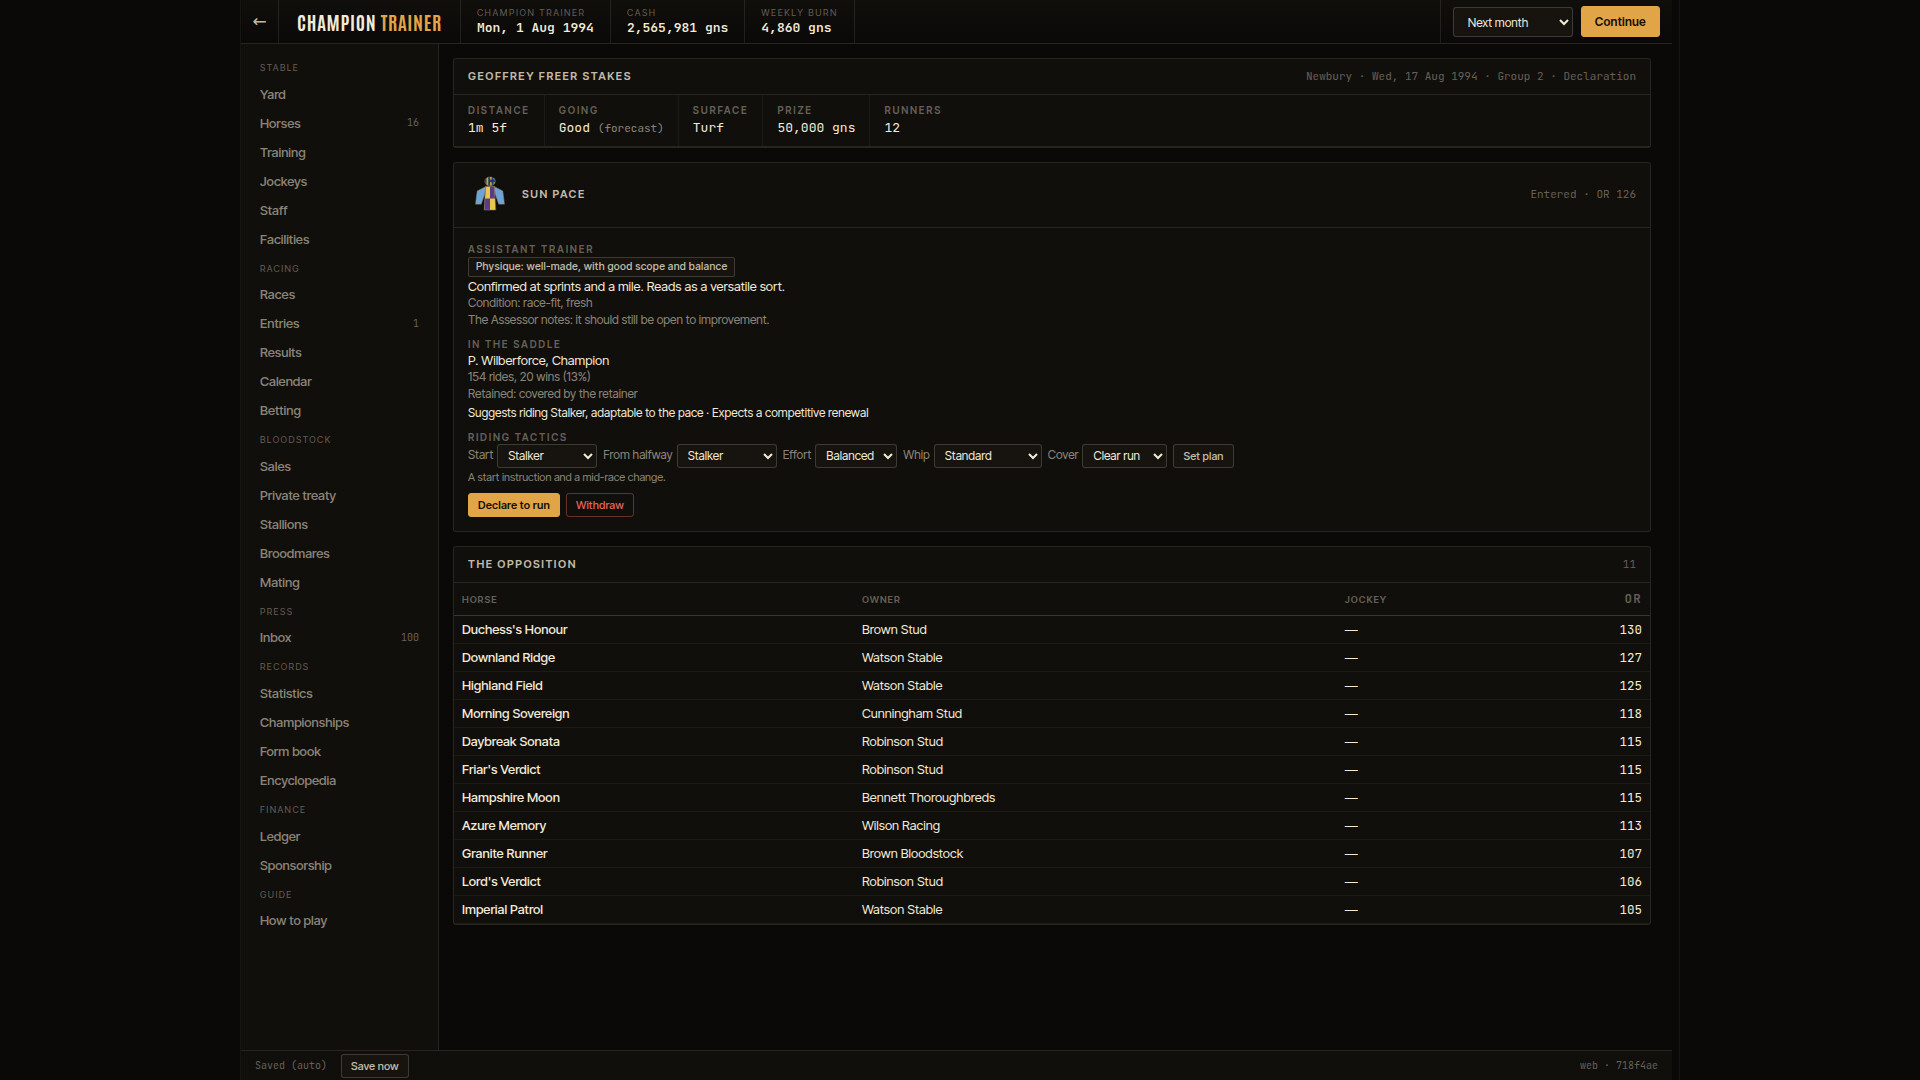Click the Save now button
This screenshot has width=1920, height=1080.
375,1066
